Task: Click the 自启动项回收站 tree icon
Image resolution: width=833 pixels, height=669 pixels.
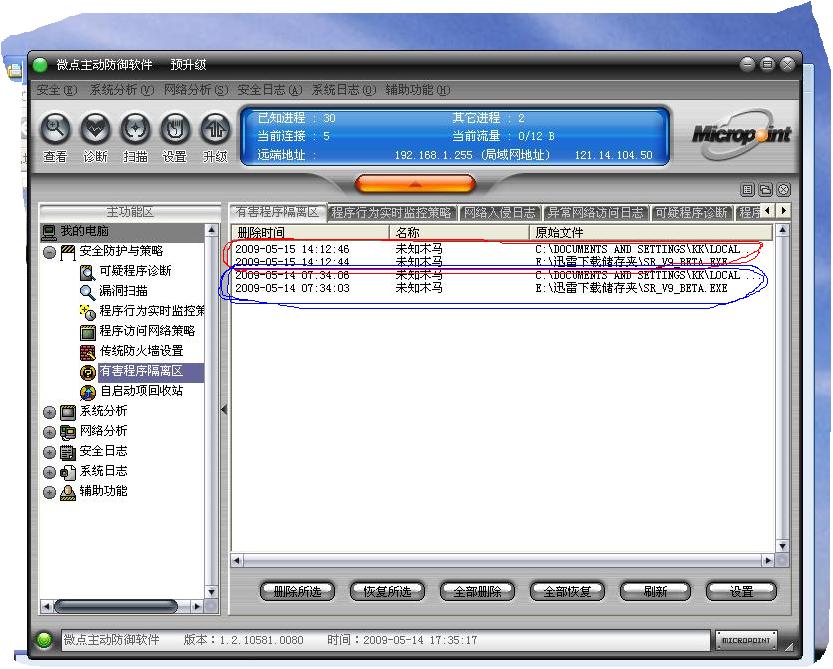Action: click(x=87, y=392)
